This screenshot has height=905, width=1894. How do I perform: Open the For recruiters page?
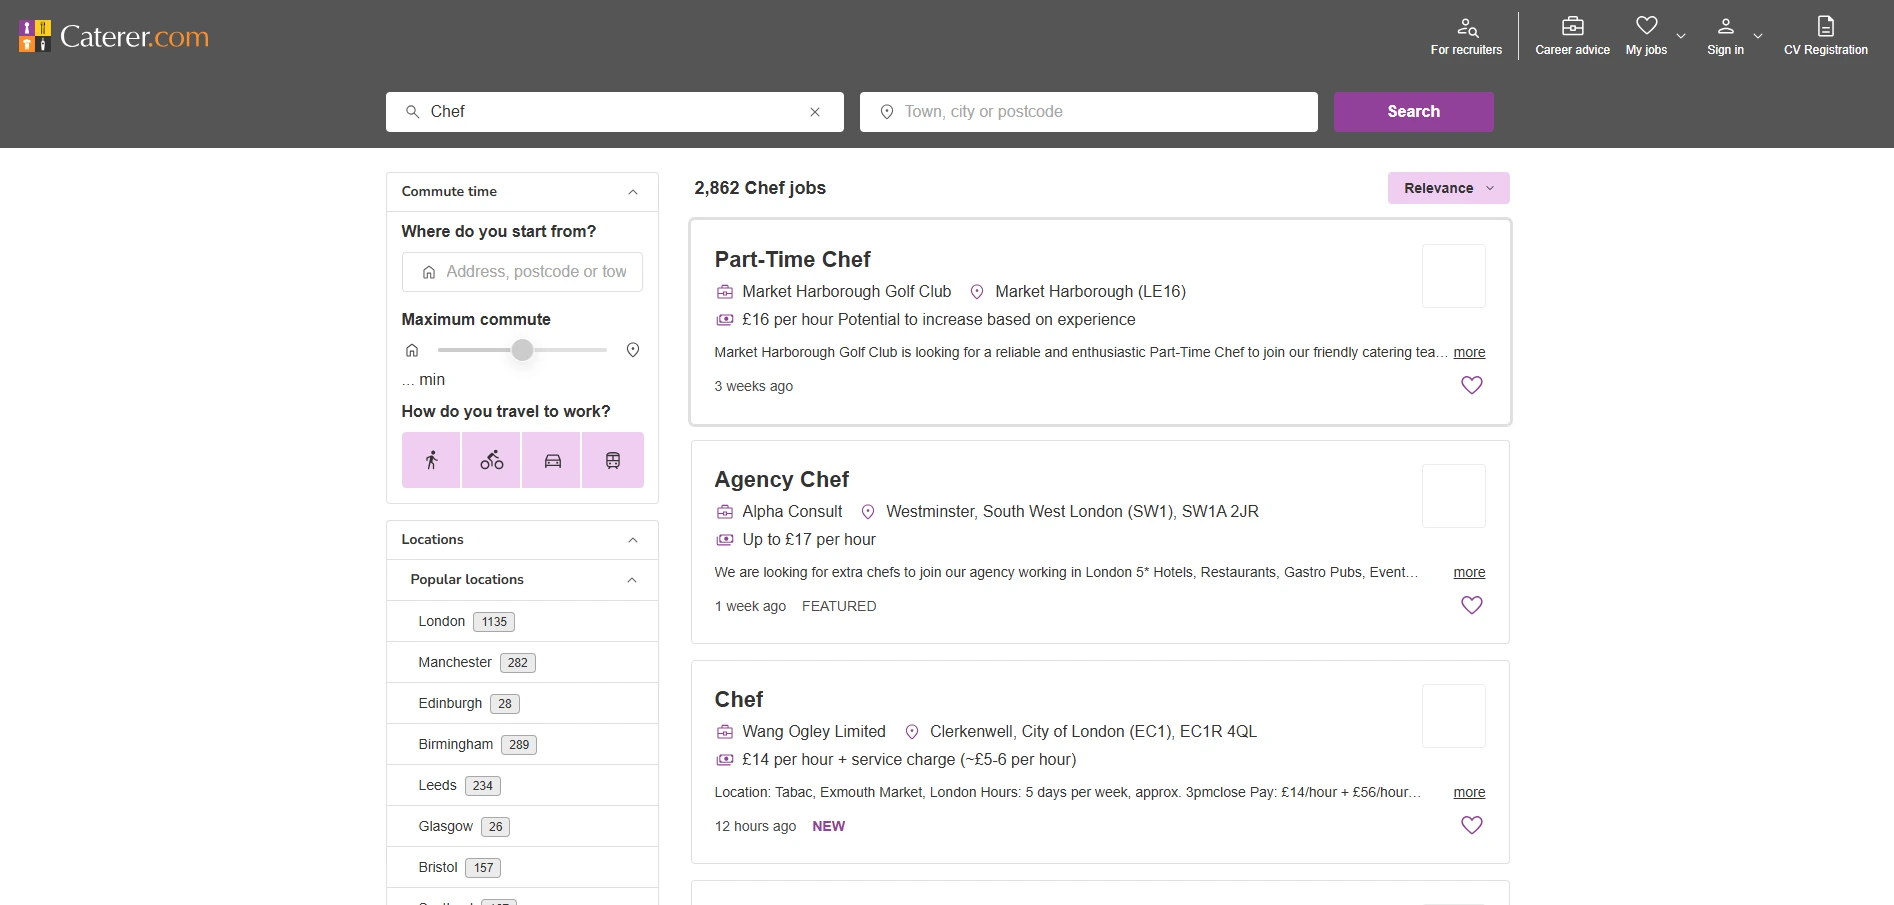click(1466, 37)
